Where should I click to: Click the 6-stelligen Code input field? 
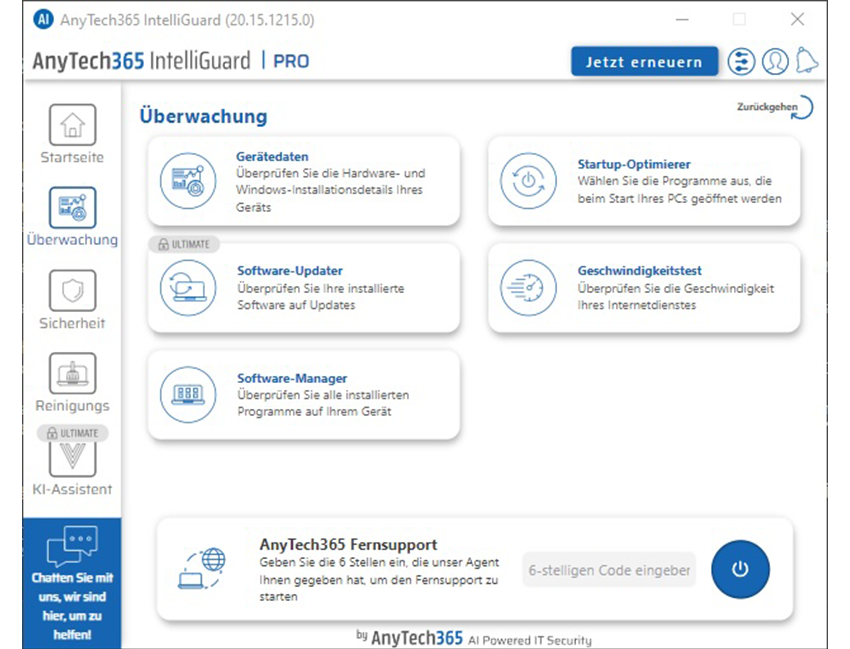pyautogui.click(x=608, y=570)
